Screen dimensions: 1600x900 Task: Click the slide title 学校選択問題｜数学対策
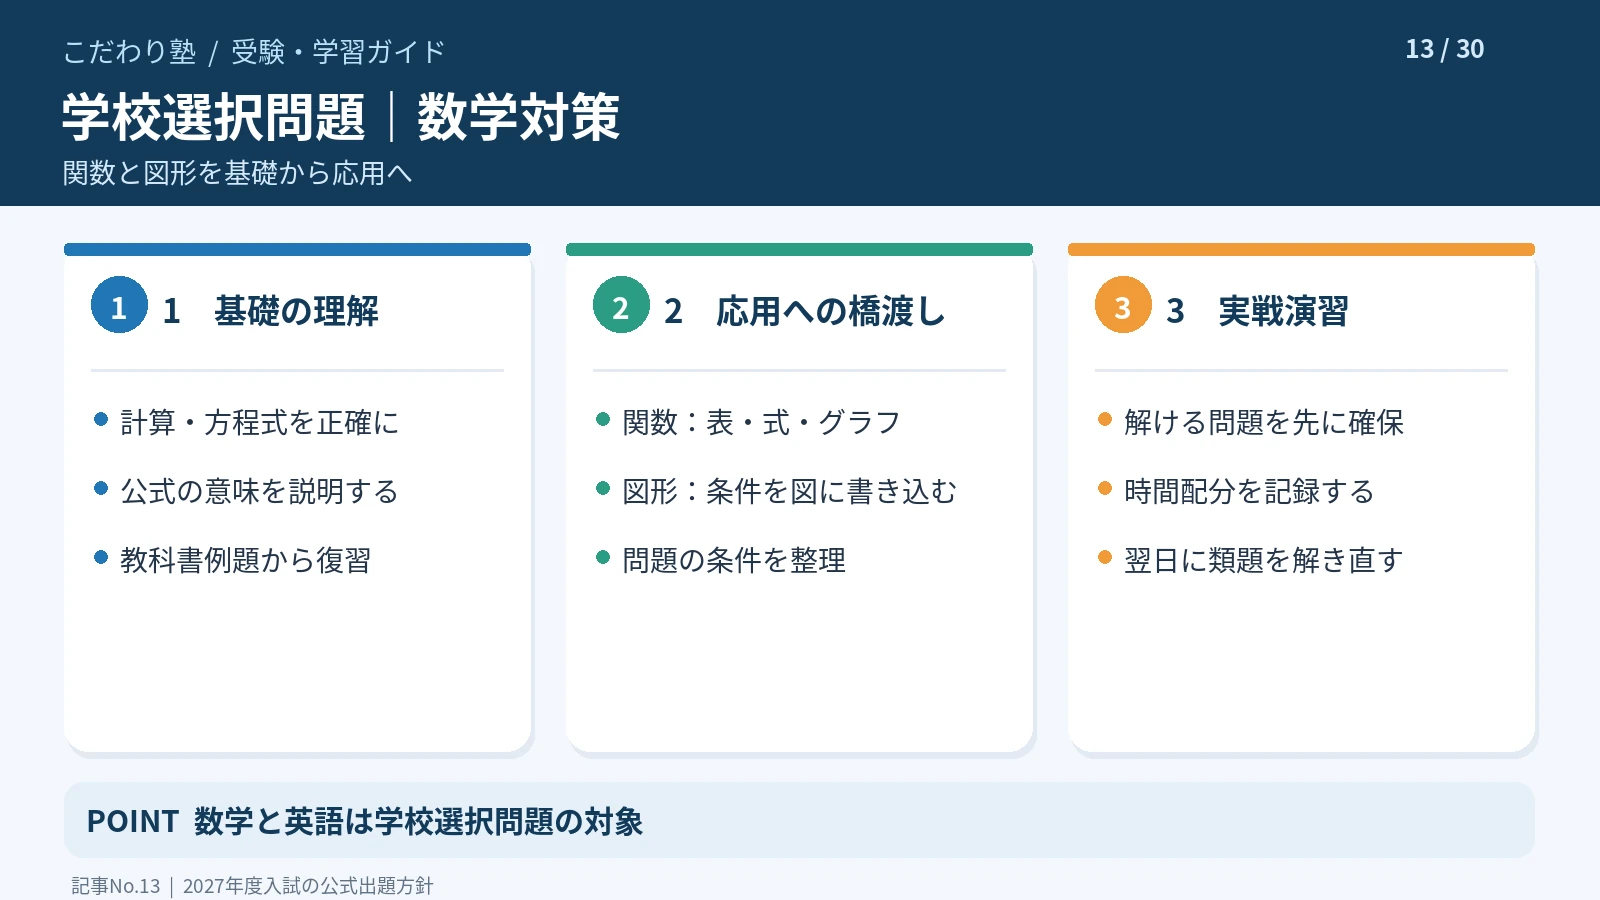pyautogui.click(x=341, y=117)
